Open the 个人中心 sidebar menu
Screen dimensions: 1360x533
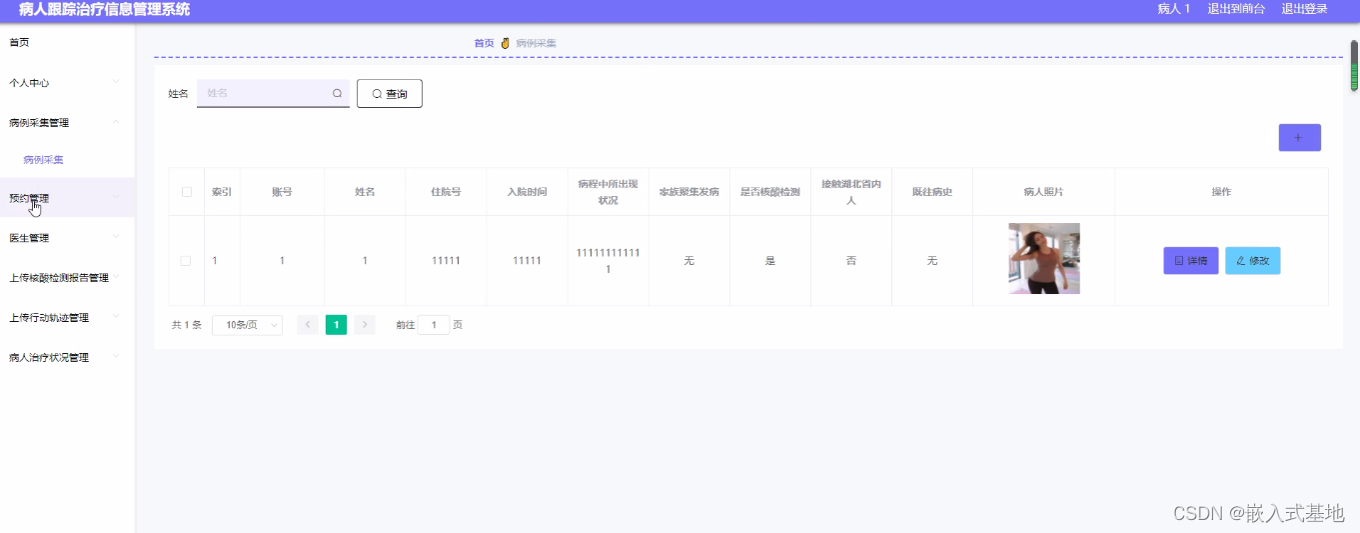[x=67, y=83]
